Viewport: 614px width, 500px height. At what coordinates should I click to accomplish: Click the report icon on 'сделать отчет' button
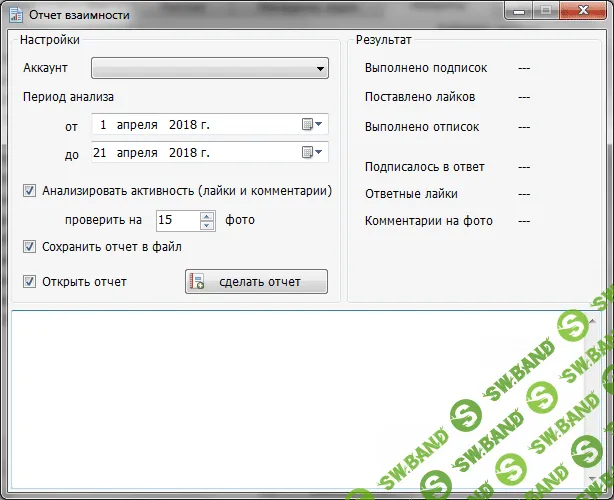tap(197, 282)
